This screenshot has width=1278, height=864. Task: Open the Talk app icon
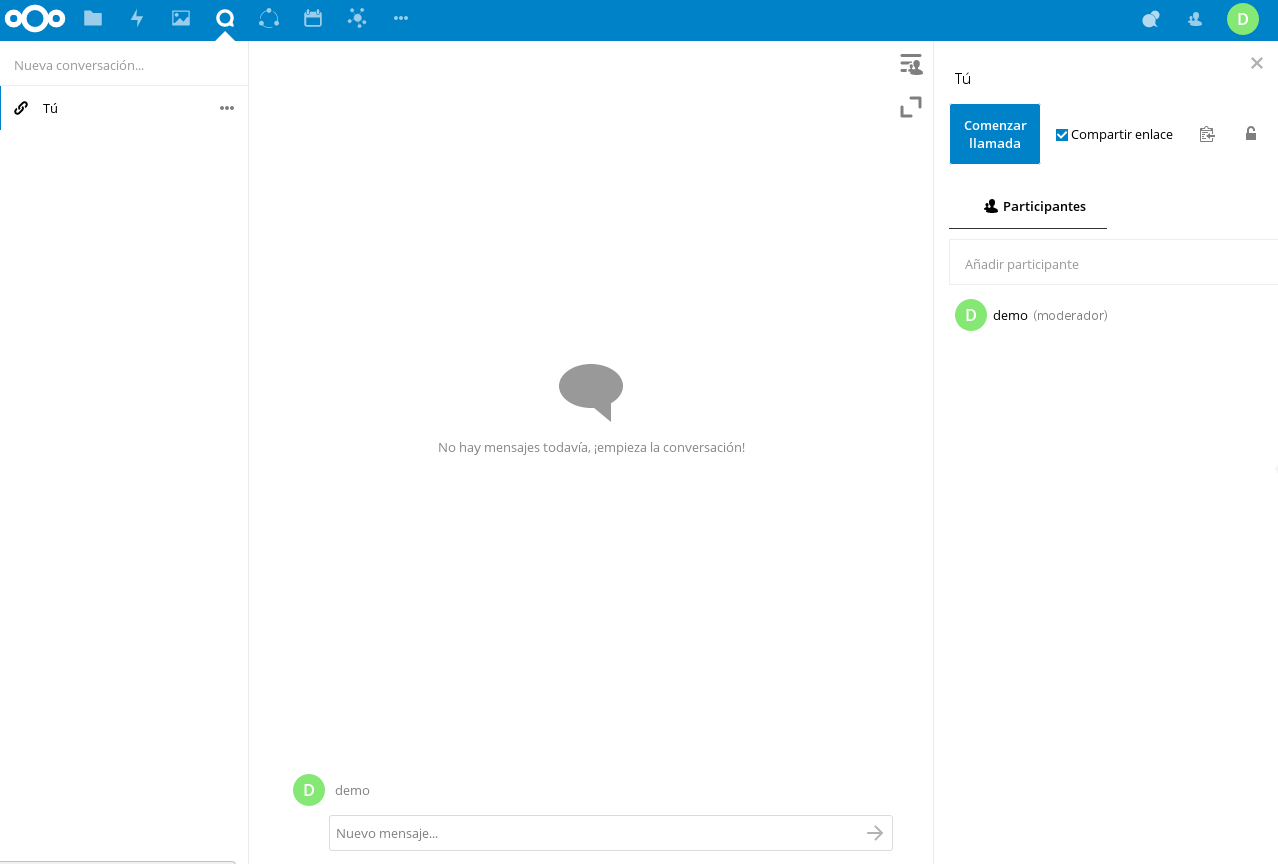pos(225,18)
